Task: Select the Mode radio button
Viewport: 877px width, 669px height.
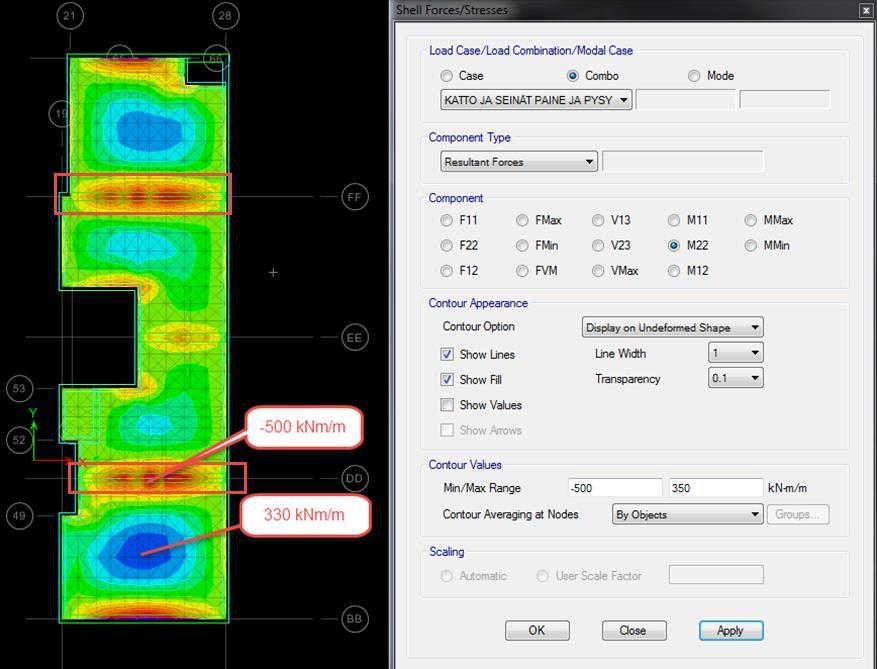Action: pyautogui.click(x=694, y=76)
